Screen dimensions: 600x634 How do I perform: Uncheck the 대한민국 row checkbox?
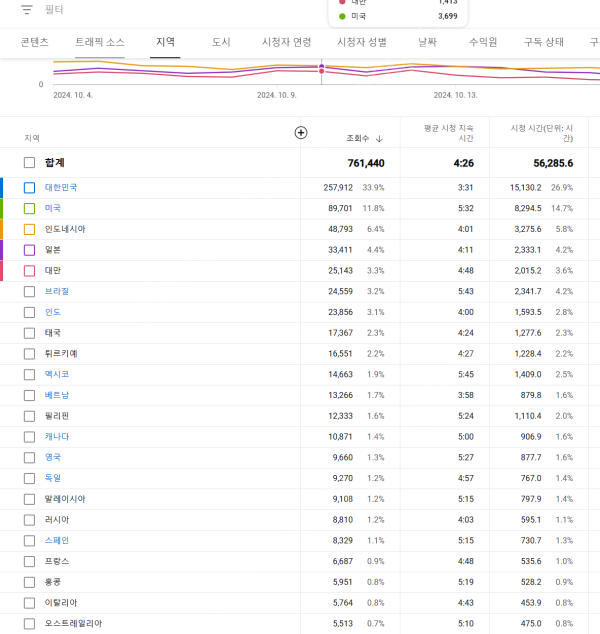[x=29, y=187]
